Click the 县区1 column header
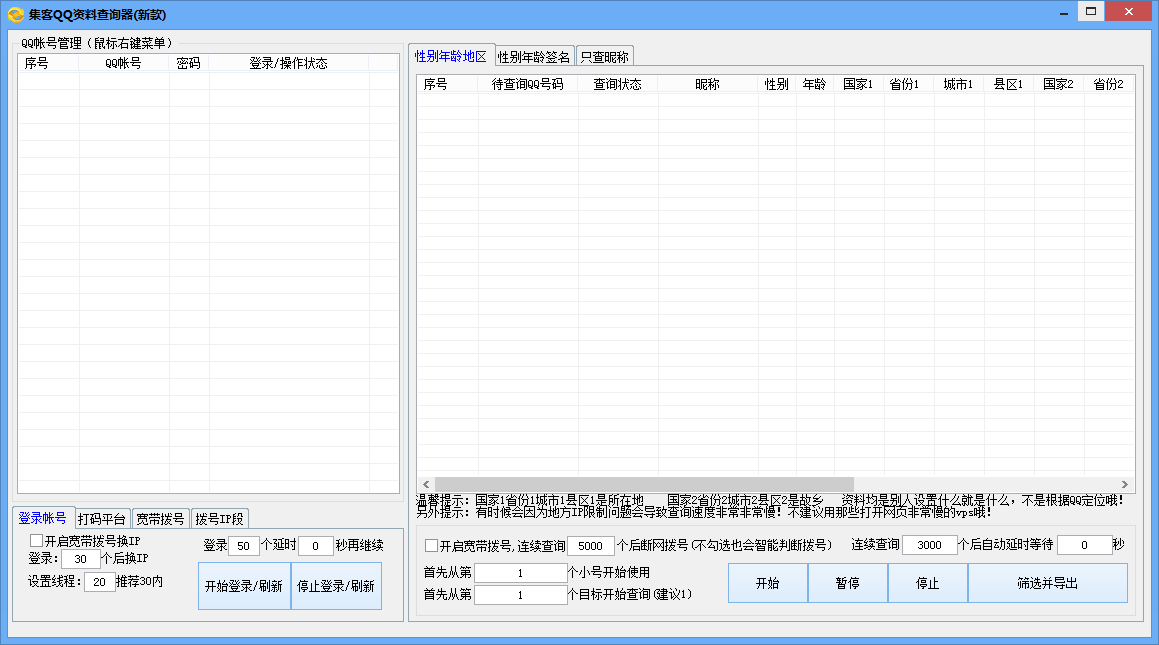 [x=1009, y=84]
